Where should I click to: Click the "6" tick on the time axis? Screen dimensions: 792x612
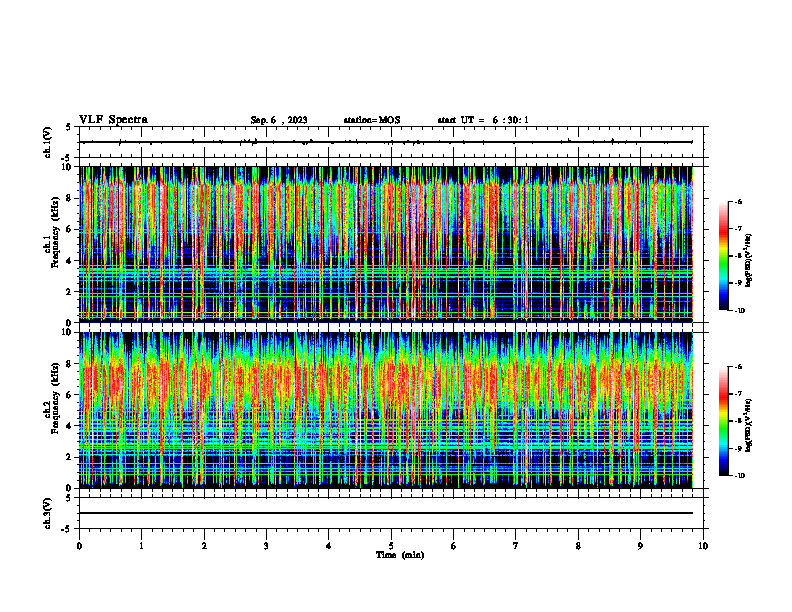[454, 546]
